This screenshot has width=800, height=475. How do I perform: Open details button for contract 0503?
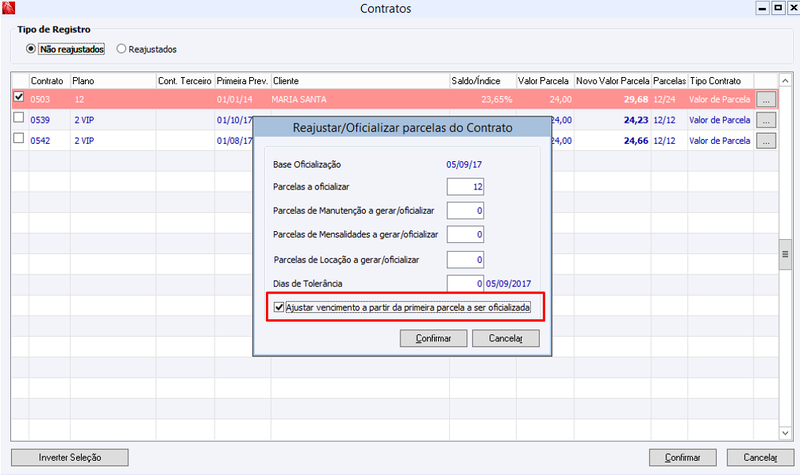[766, 99]
